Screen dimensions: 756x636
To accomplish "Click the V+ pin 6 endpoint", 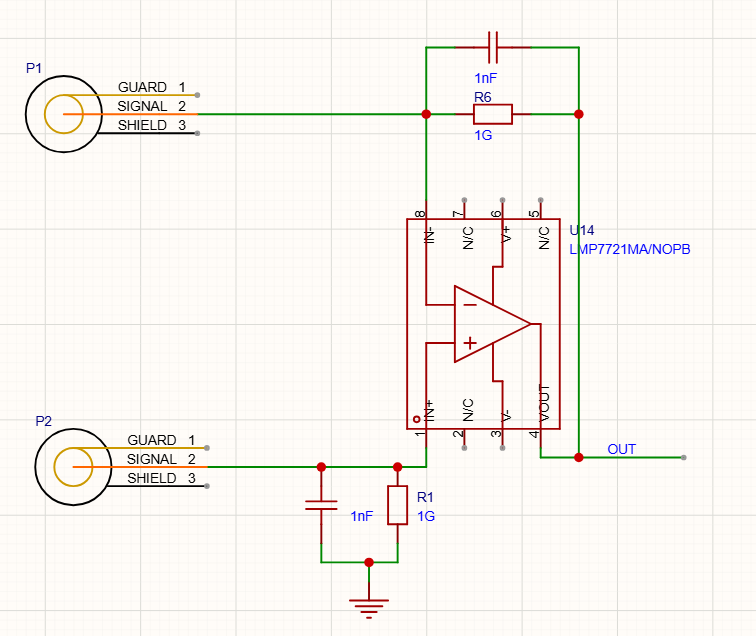I will click(x=502, y=200).
